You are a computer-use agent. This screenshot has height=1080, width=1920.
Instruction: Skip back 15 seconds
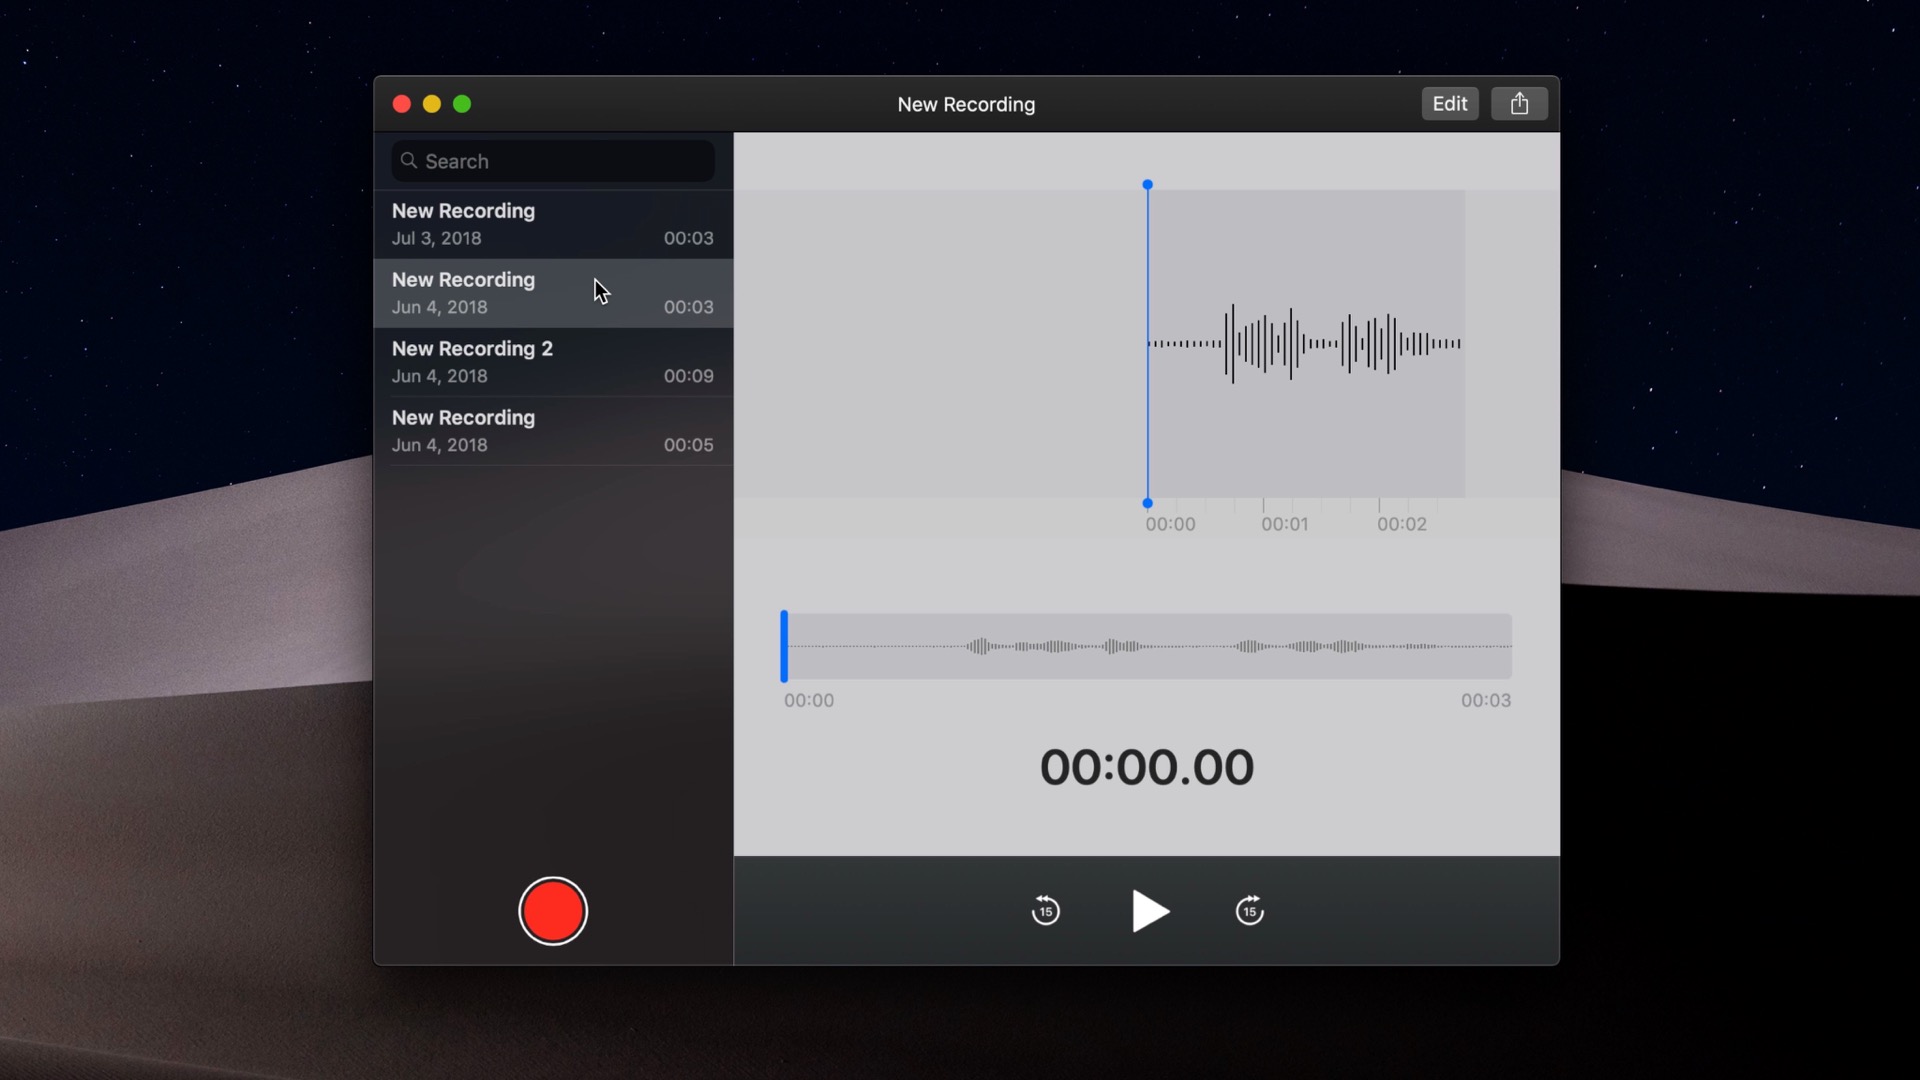coord(1045,911)
